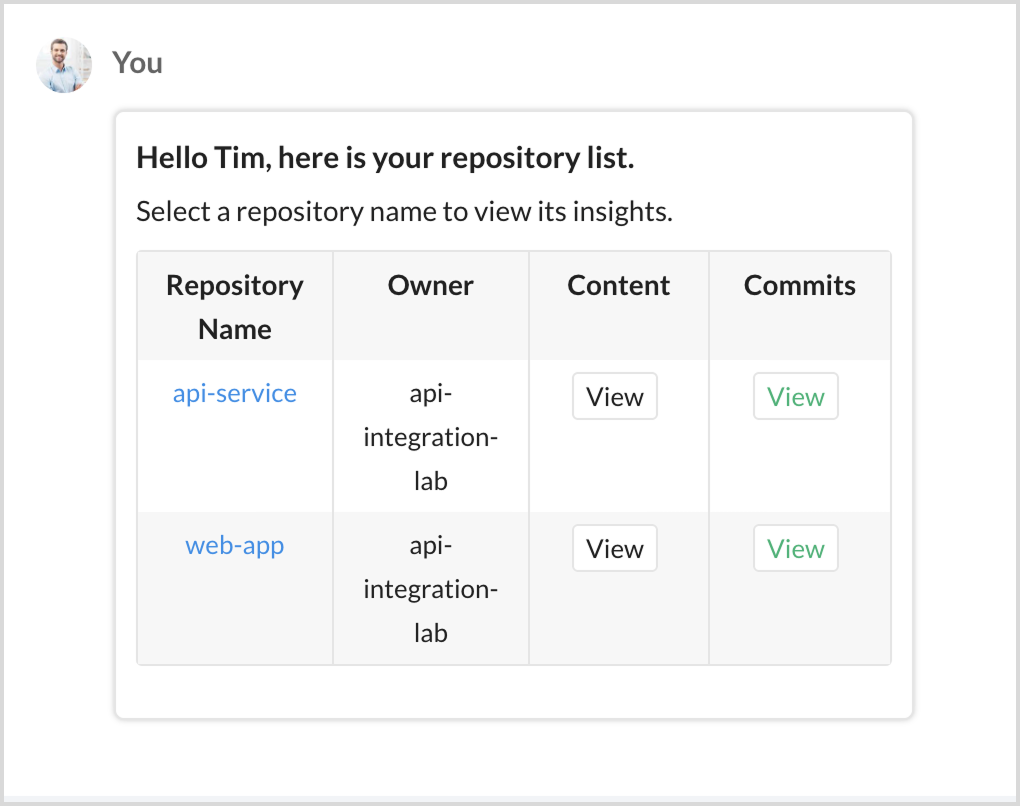Click blank card area below the table
1020x806 pixels.
(513, 691)
